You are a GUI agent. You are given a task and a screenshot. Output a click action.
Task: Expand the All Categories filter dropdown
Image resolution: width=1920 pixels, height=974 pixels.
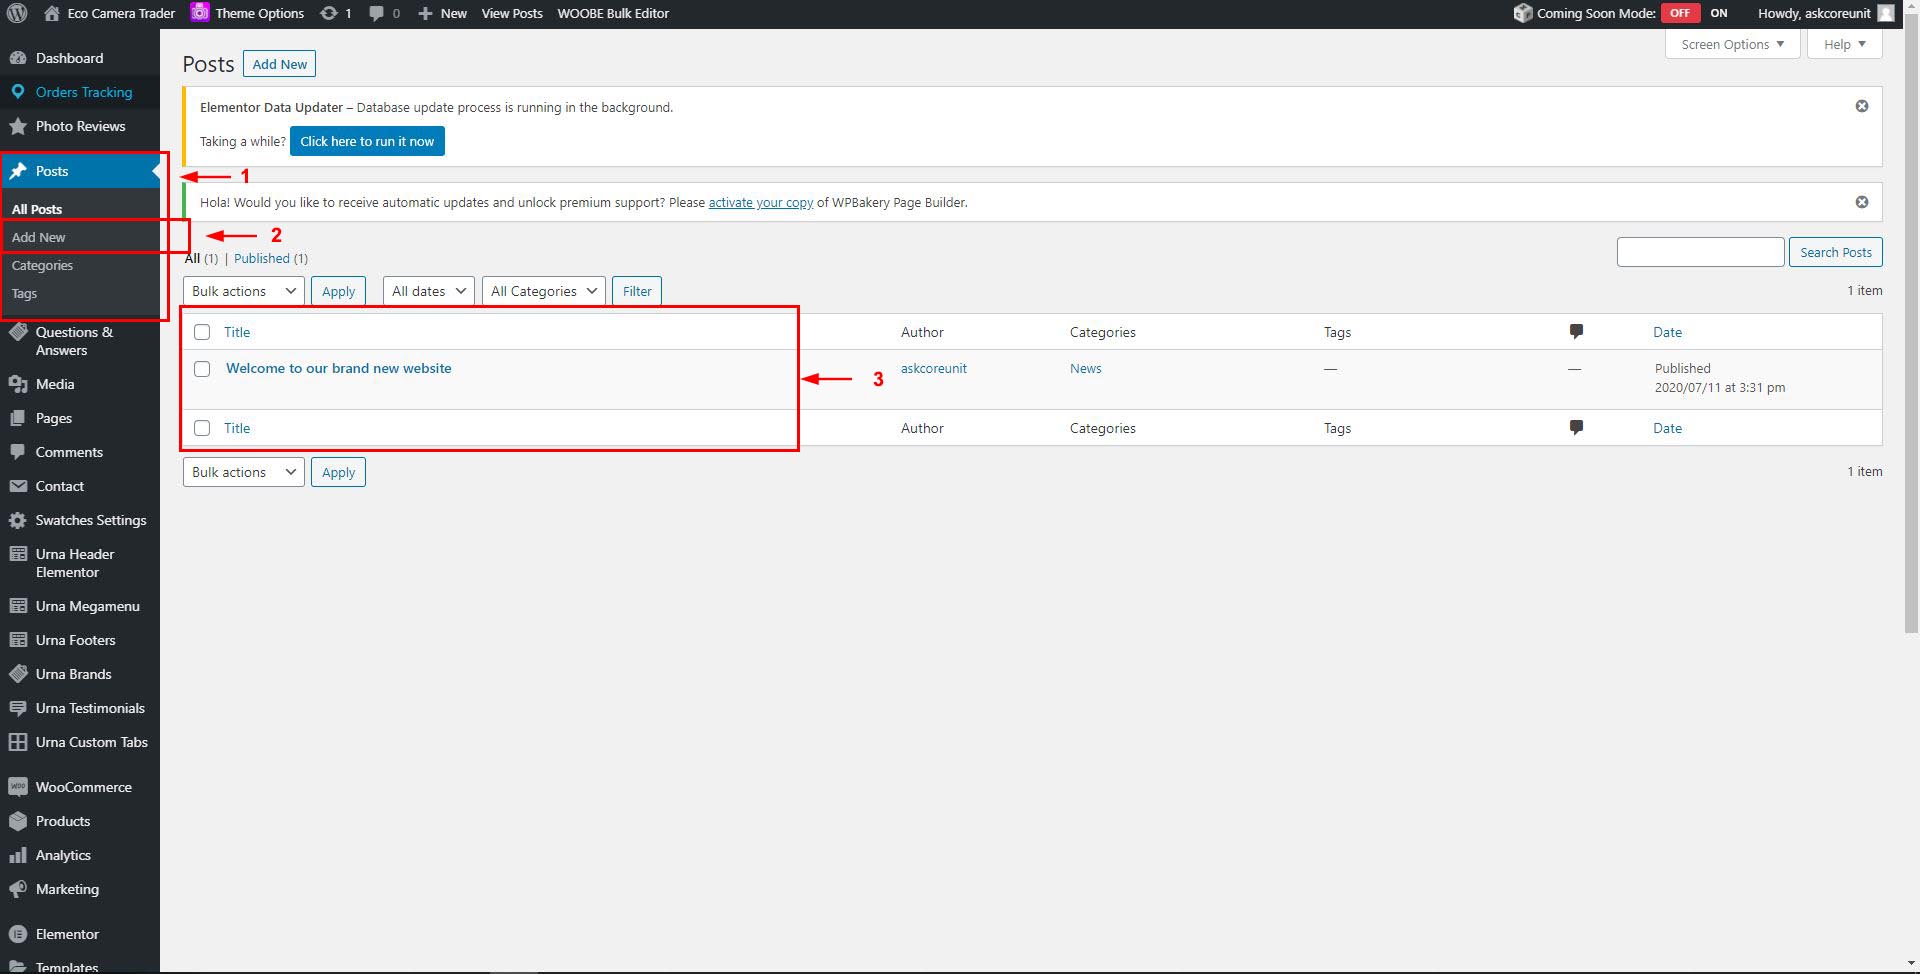543,291
